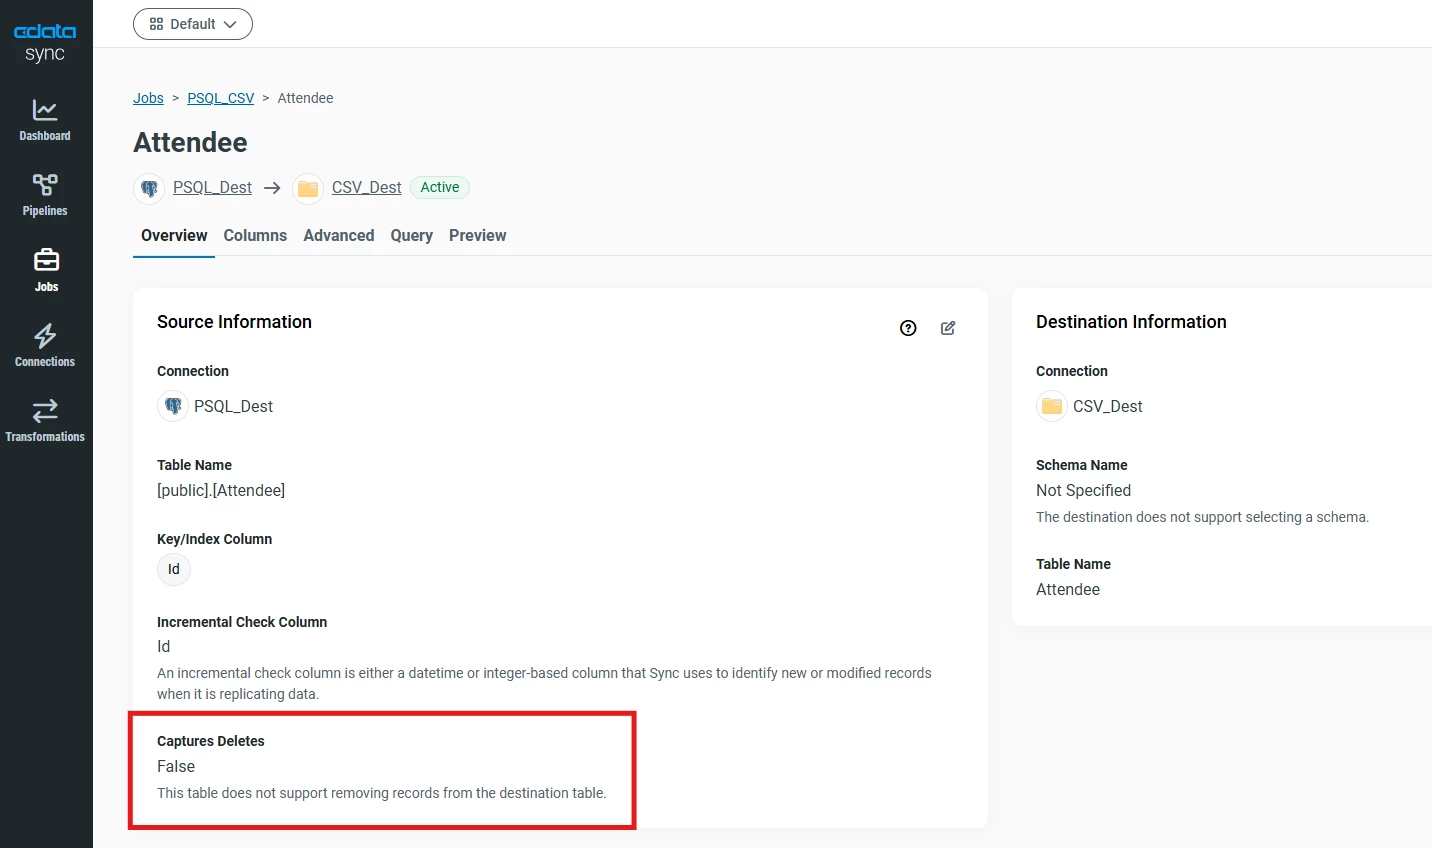Click CSV_Dest text under Destination Connection

point(1108,406)
